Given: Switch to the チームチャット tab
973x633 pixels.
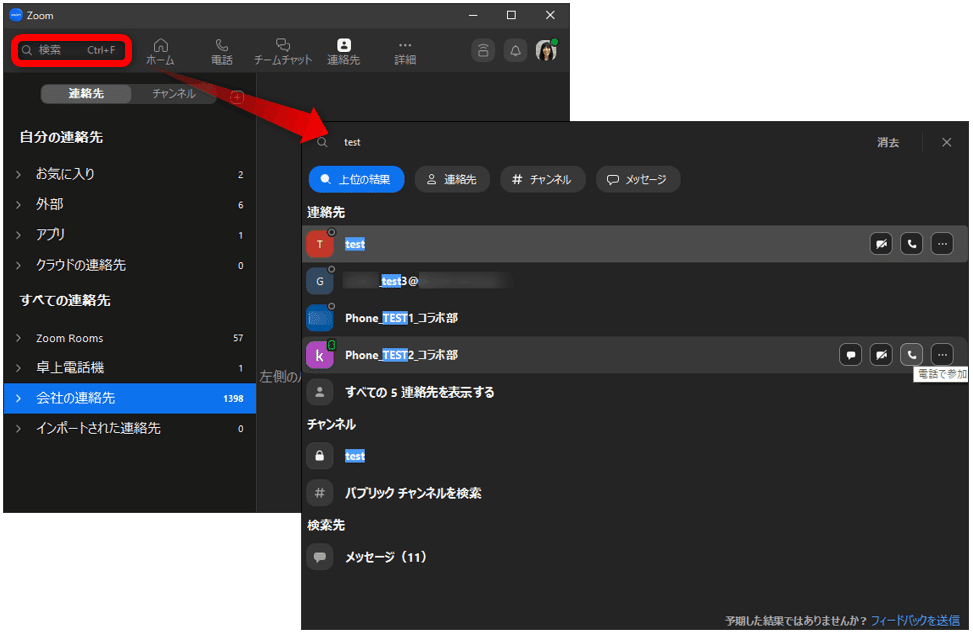Looking at the screenshot, I should pos(282,52).
